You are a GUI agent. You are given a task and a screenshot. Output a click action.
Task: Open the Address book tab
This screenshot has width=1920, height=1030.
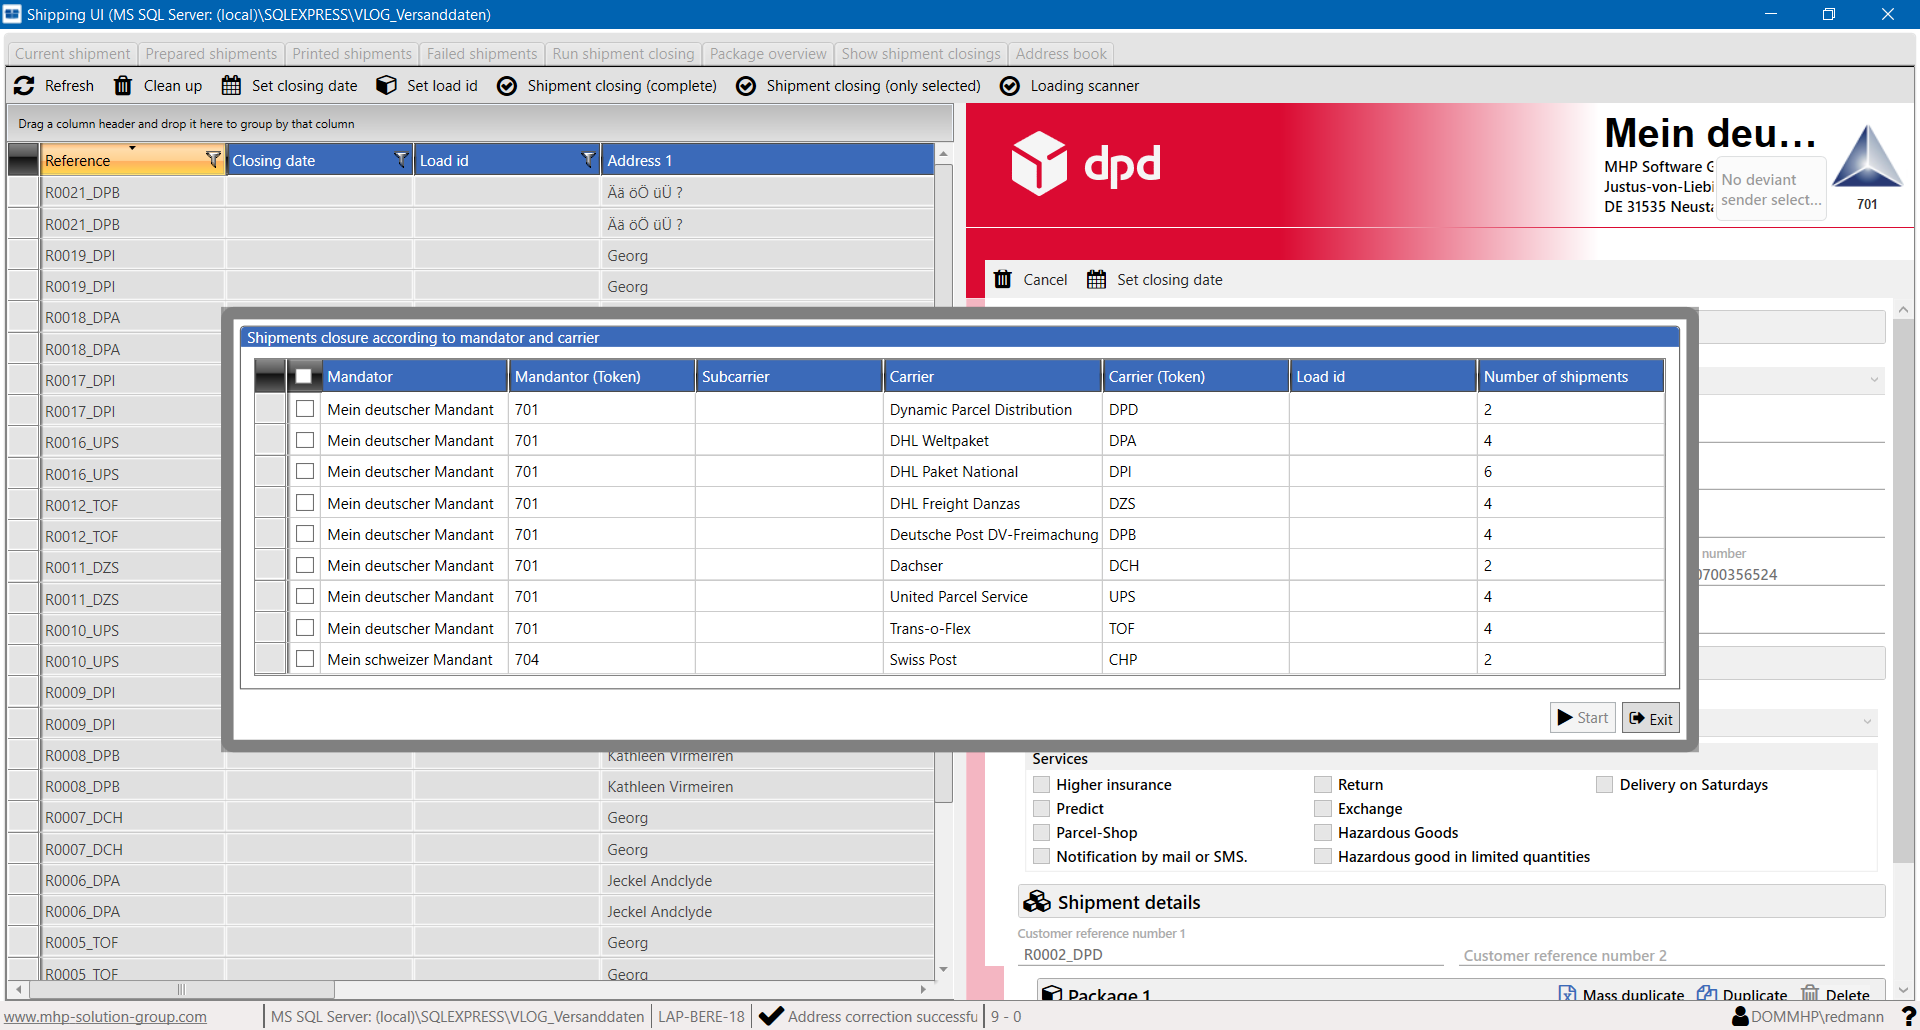click(1061, 54)
